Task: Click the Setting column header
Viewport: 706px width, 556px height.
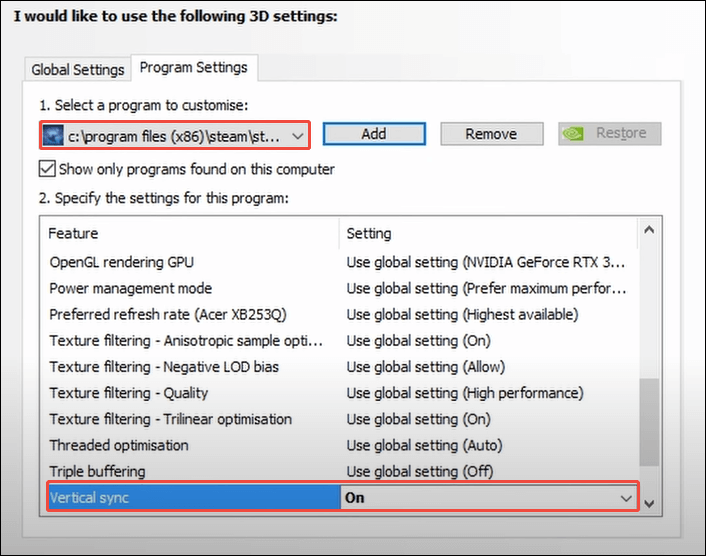Action: tap(369, 233)
